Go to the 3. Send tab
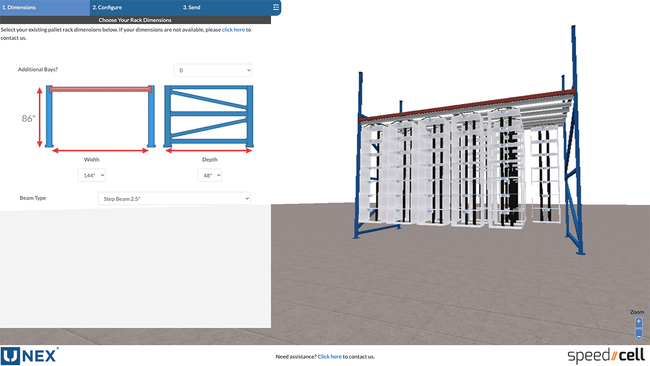650x366 pixels. (x=224, y=7)
